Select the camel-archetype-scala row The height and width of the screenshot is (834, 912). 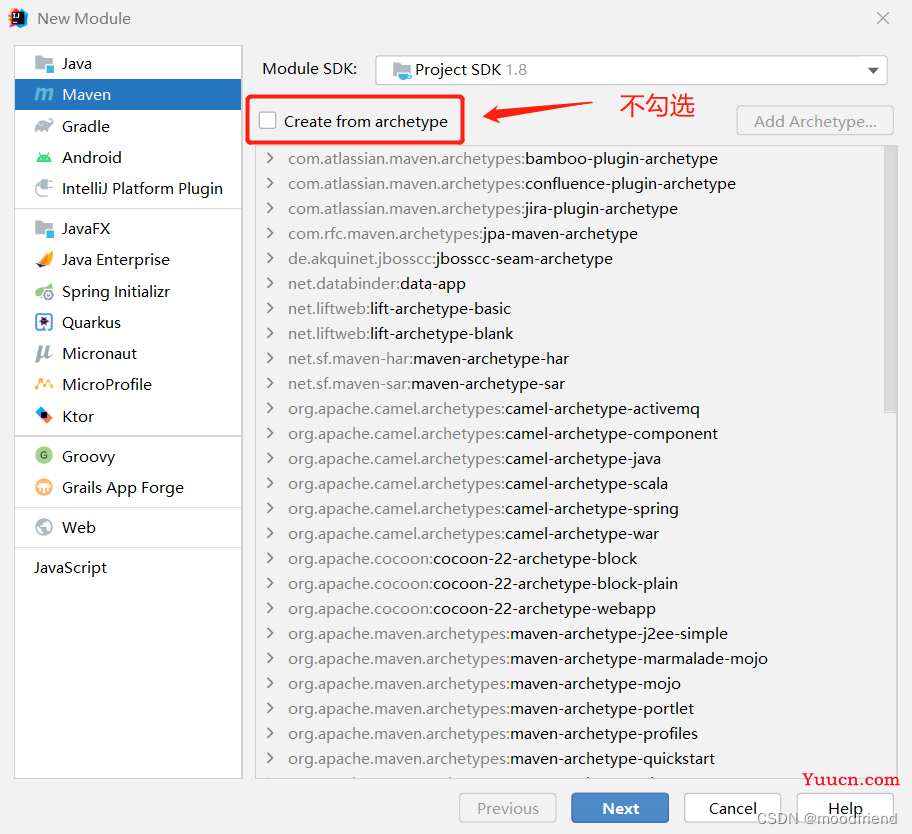pyautogui.click(x=570, y=483)
